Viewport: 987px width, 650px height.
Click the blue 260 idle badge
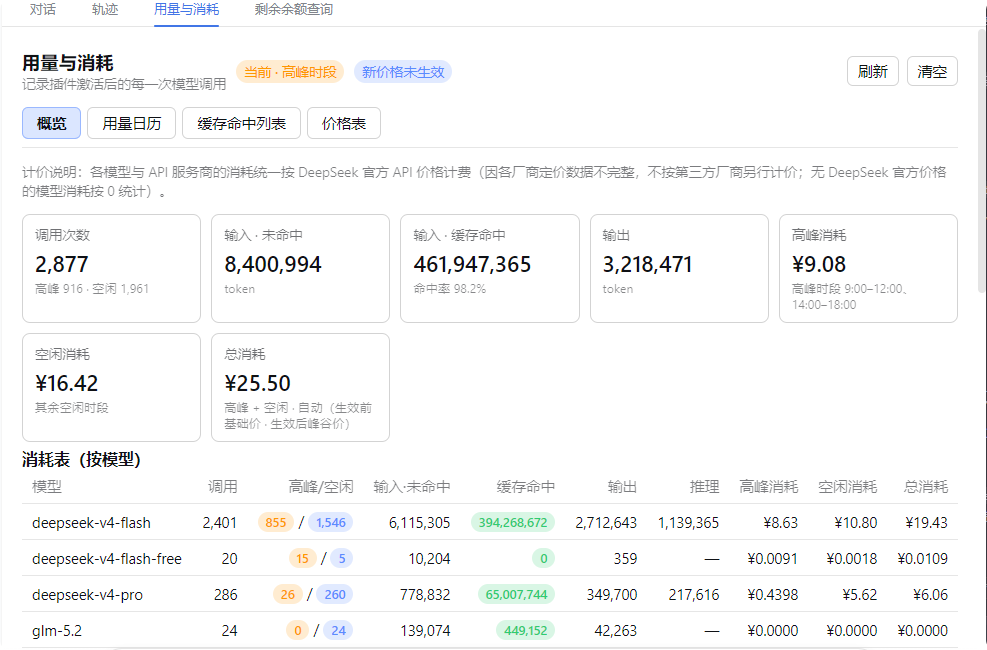pos(335,594)
